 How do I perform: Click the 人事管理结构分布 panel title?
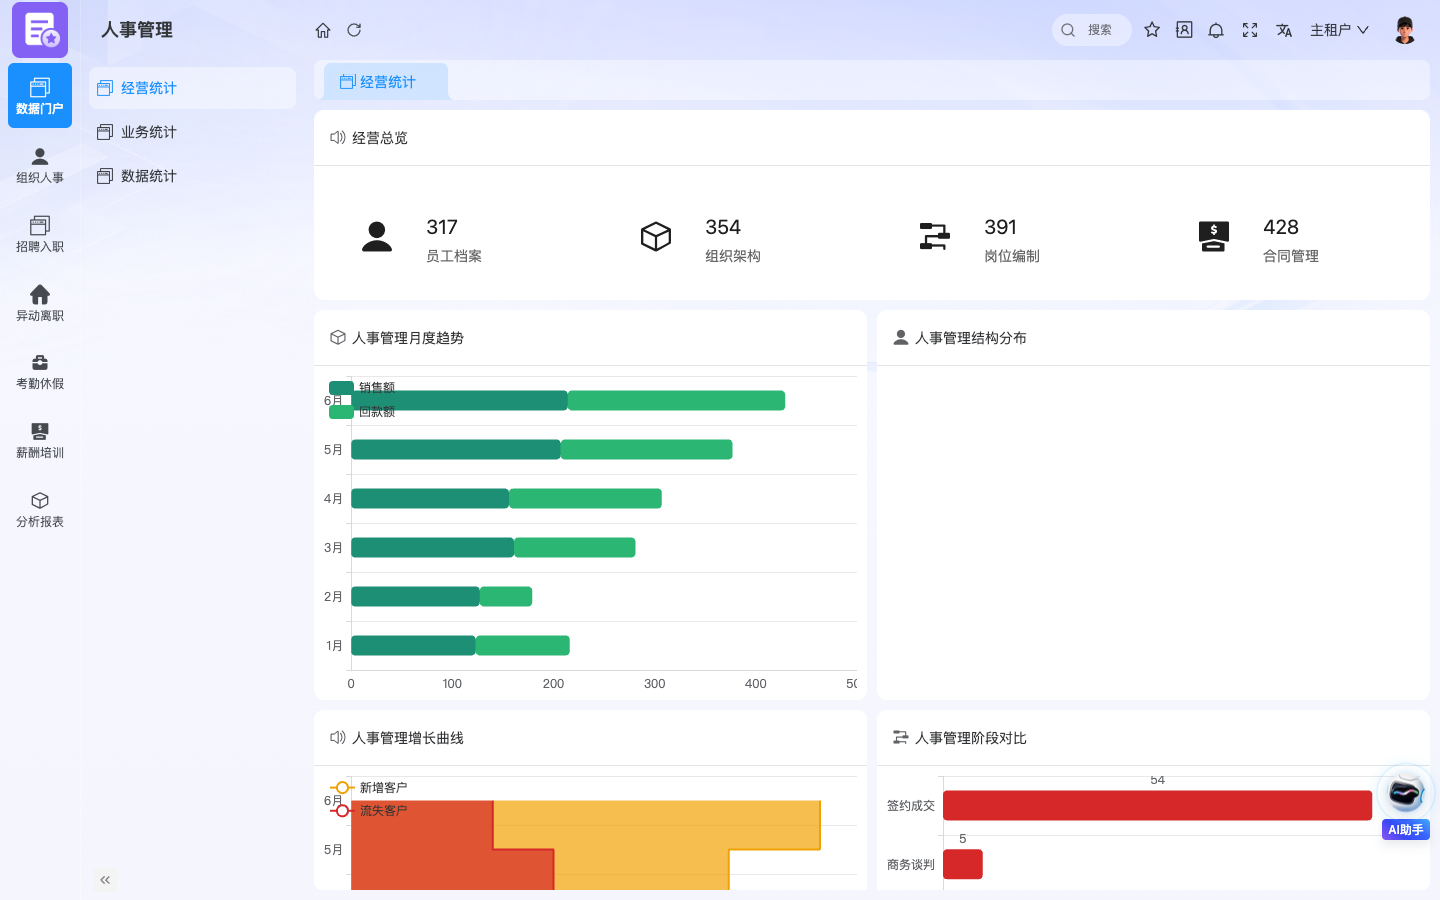click(971, 338)
